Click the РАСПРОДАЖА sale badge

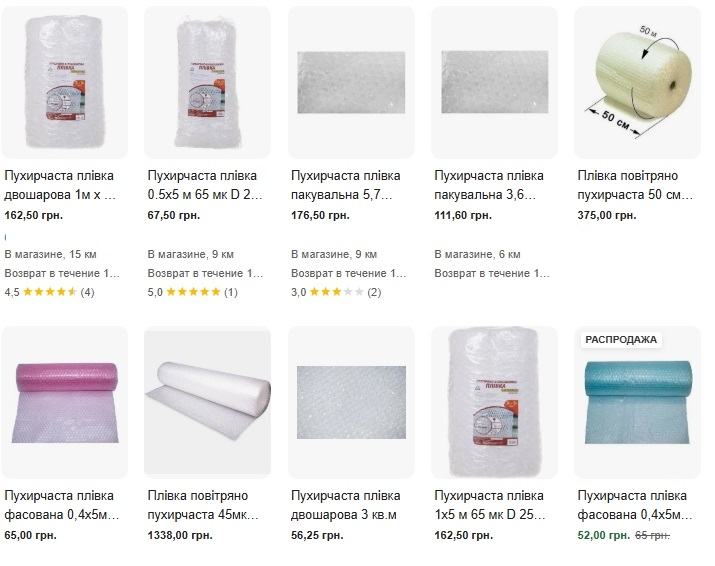620,339
